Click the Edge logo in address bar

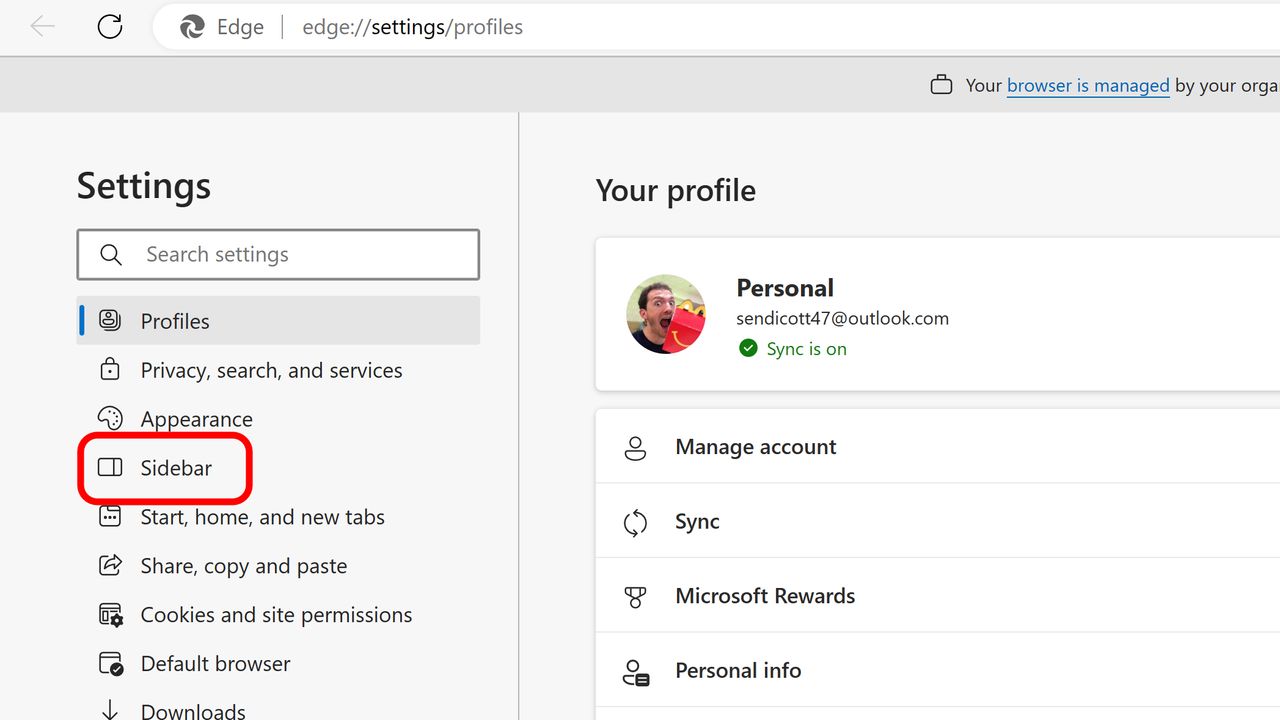[192, 27]
